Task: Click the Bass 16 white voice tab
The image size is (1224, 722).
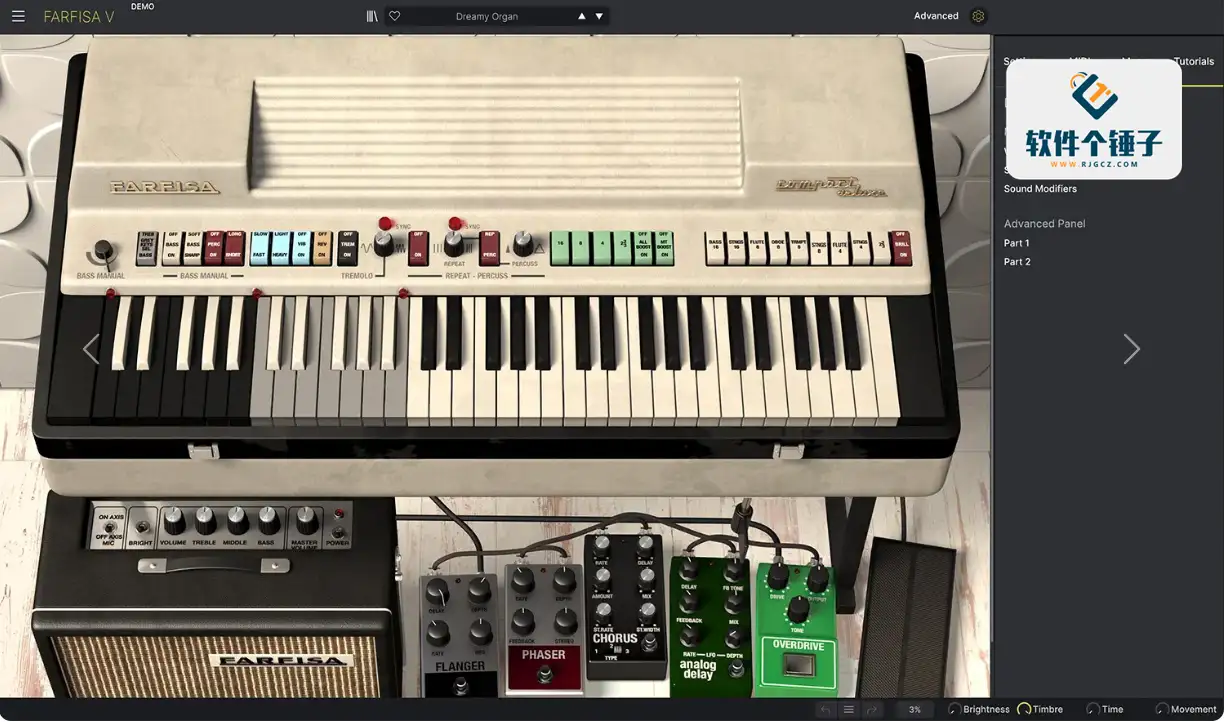Action: pyautogui.click(x=715, y=248)
